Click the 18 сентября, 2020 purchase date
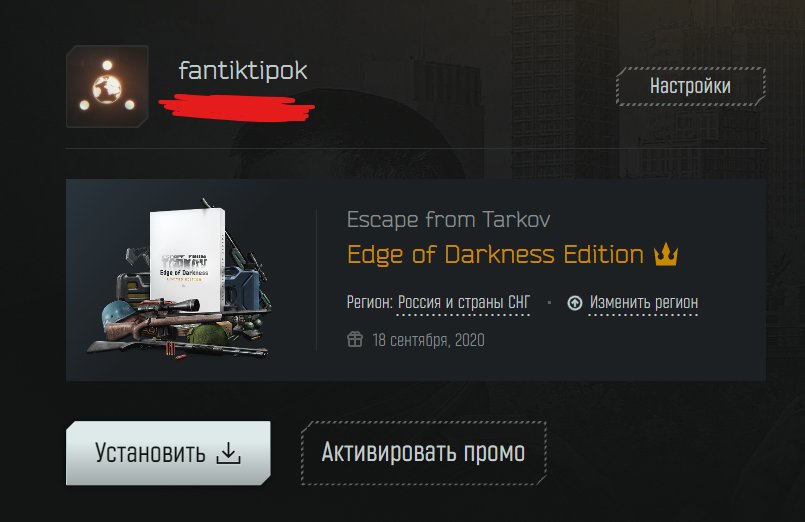The width and height of the screenshot is (805, 522). point(429,340)
